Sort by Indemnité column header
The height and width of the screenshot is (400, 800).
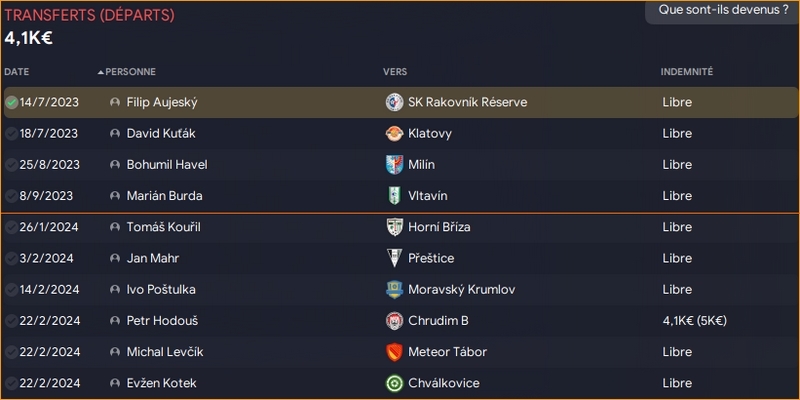click(686, 72)
